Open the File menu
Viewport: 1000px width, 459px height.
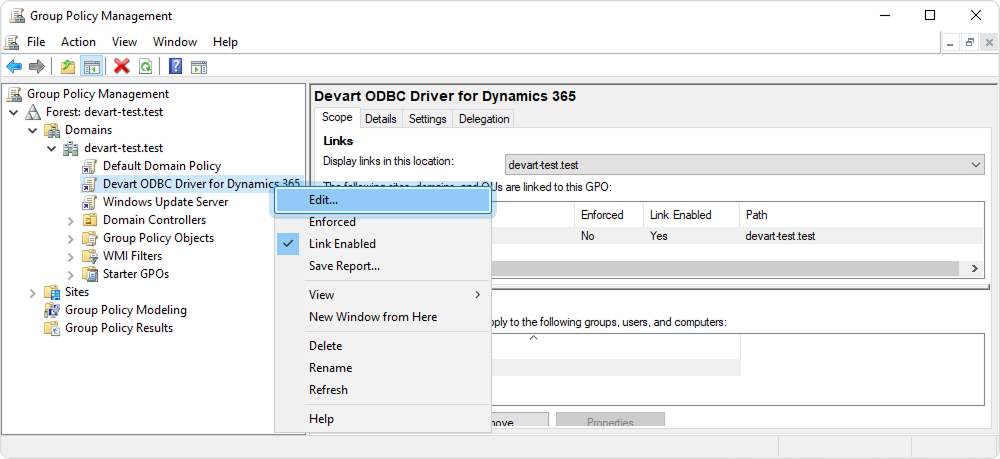36,42
